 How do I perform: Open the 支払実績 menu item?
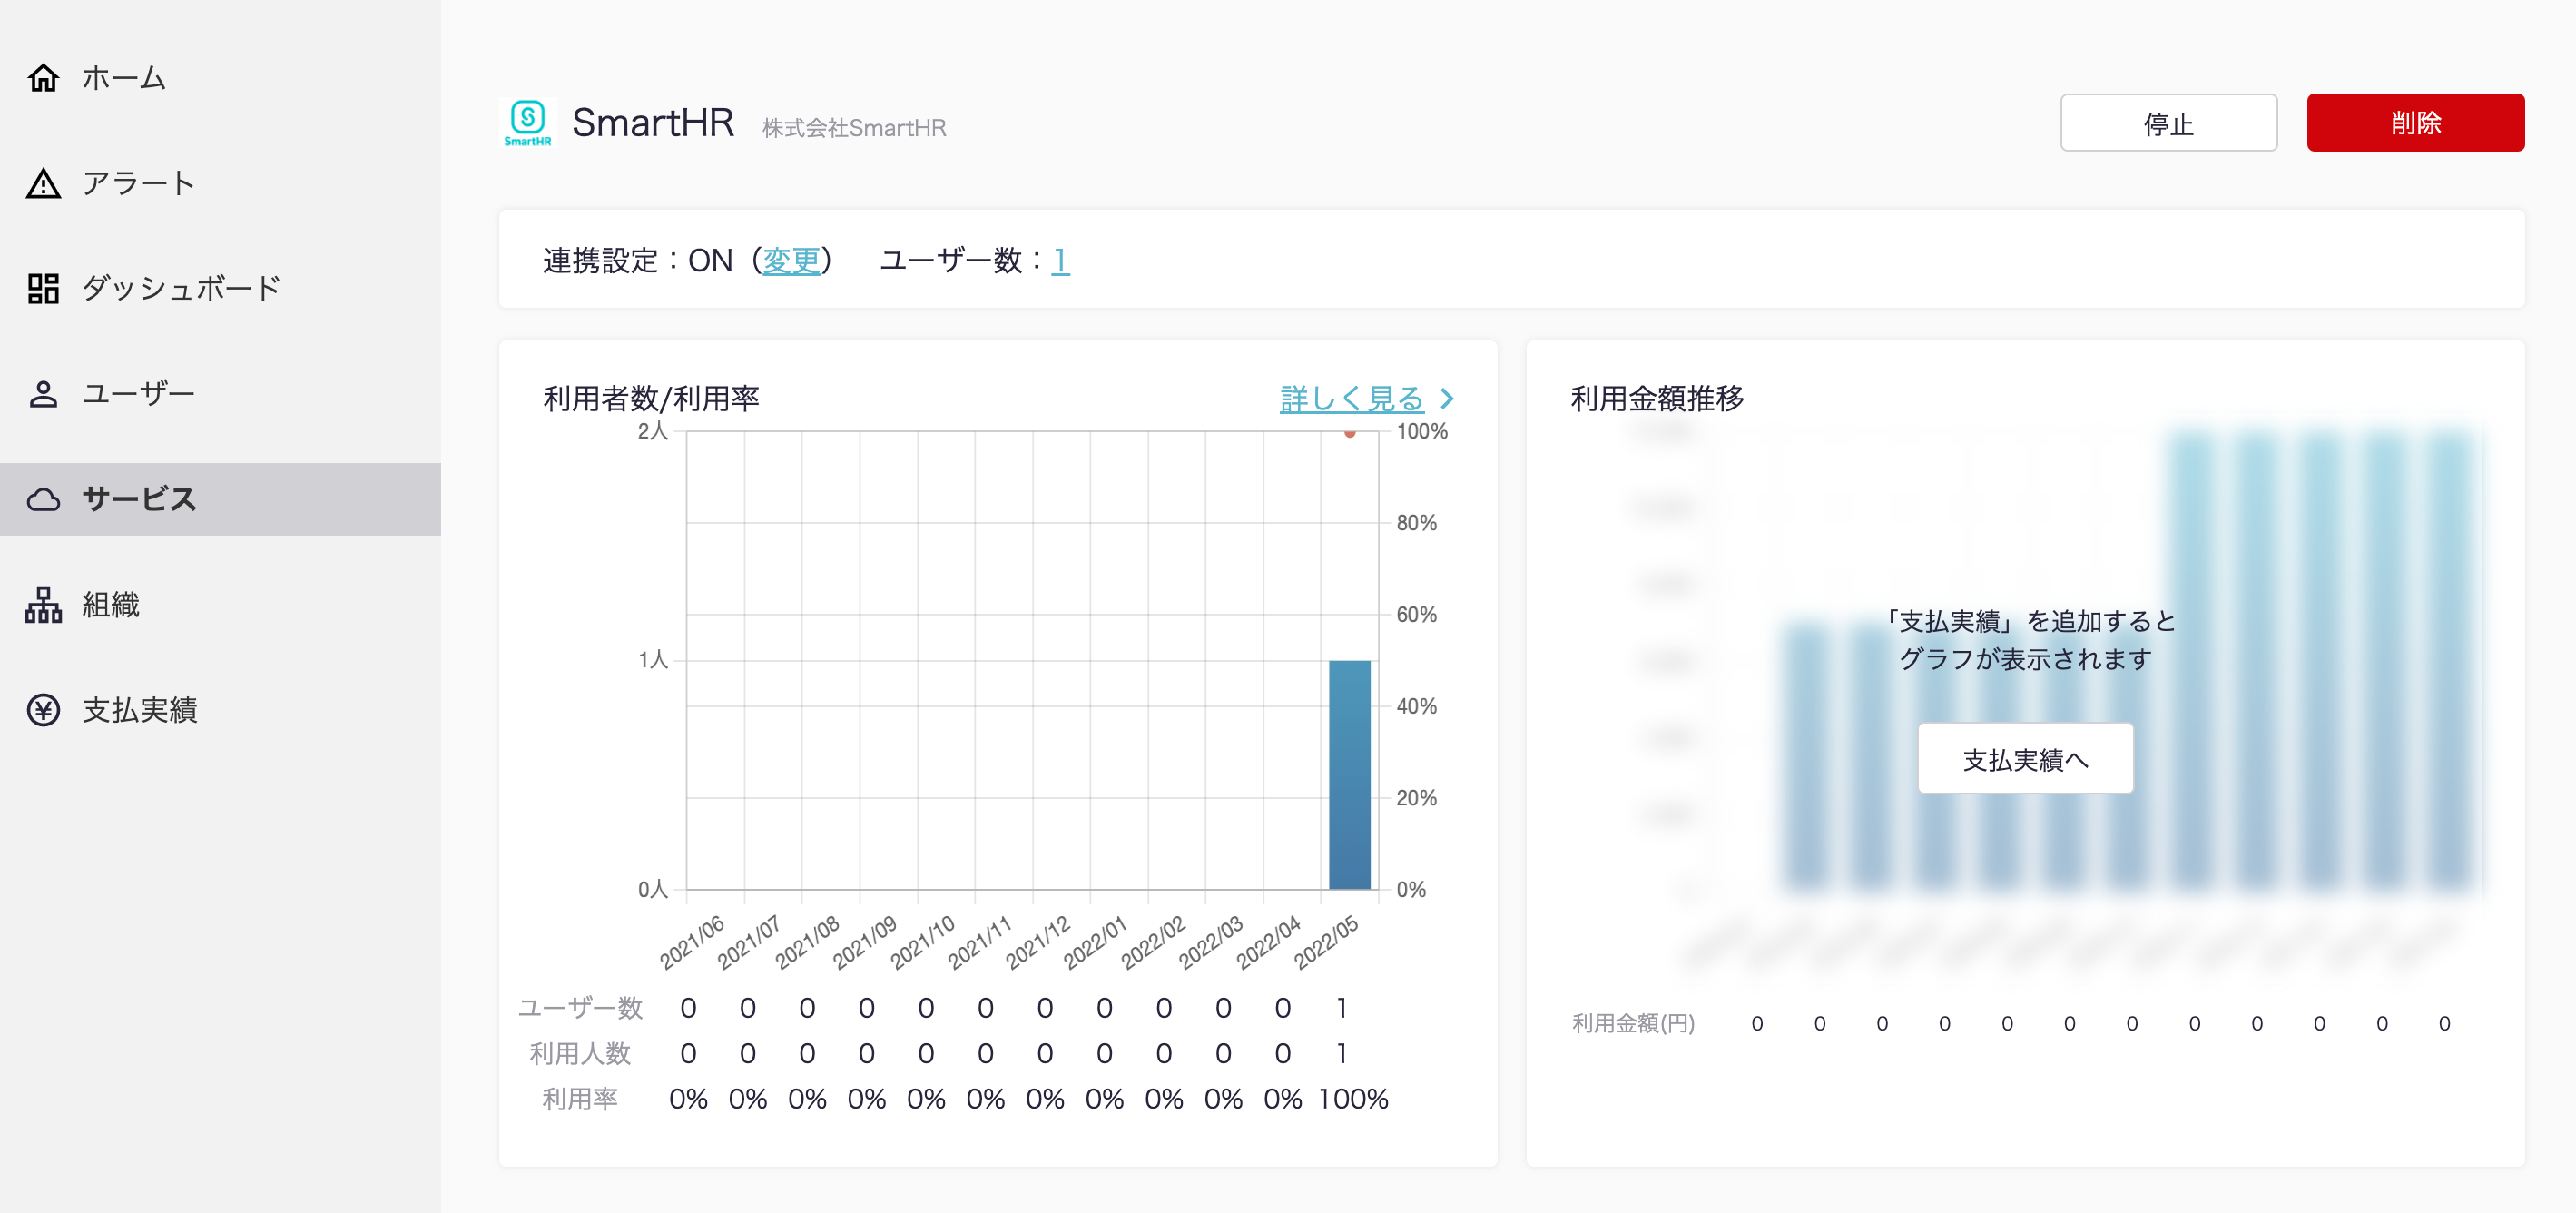(x=139, y=710)
